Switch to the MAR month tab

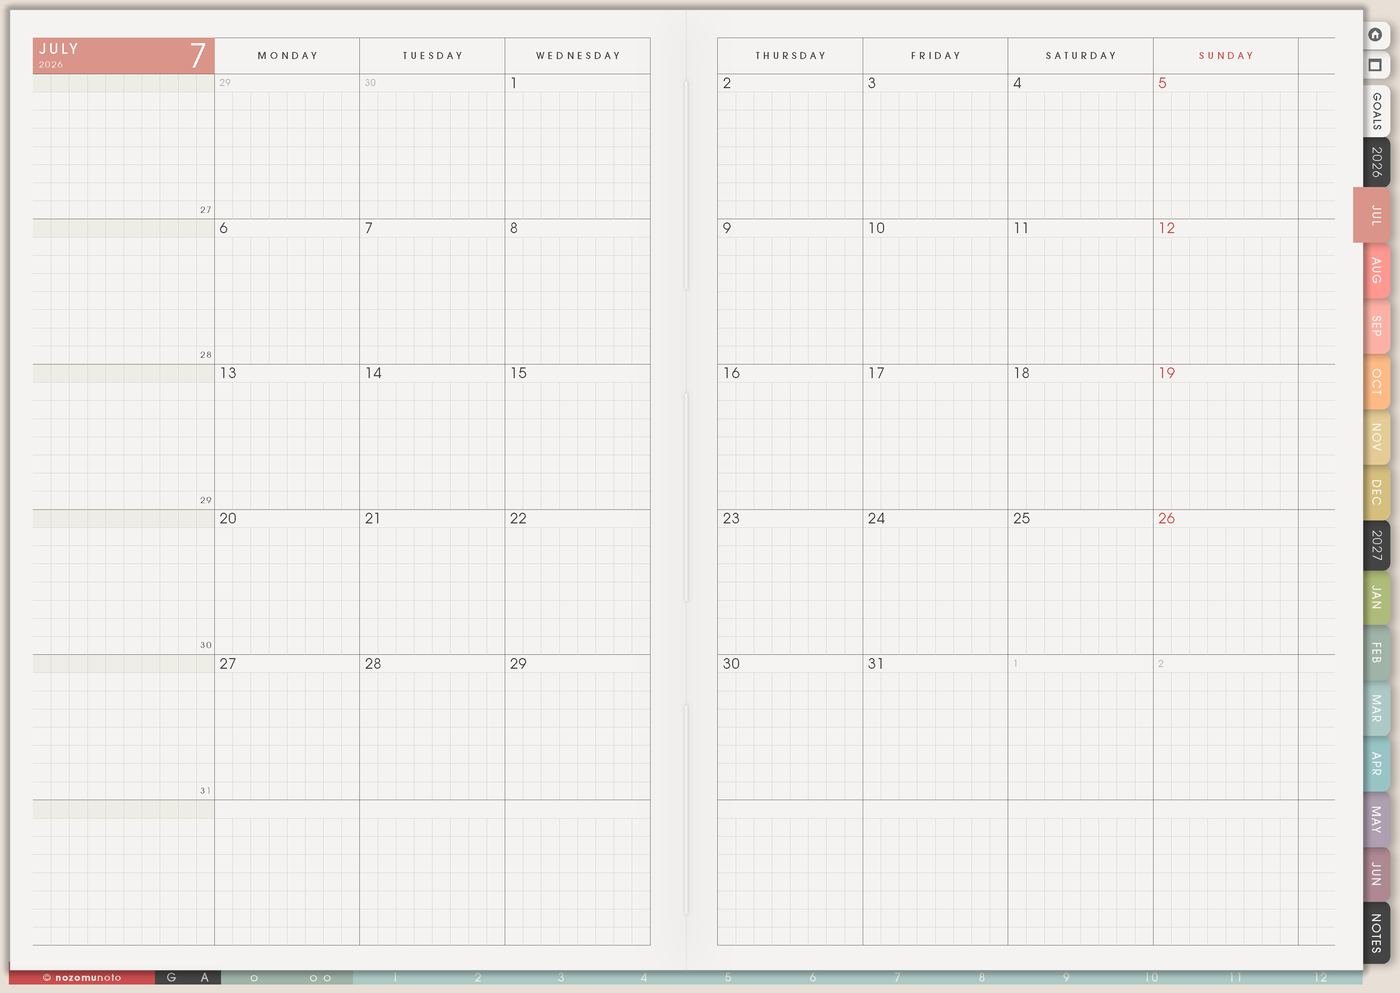click(1377, 709)
